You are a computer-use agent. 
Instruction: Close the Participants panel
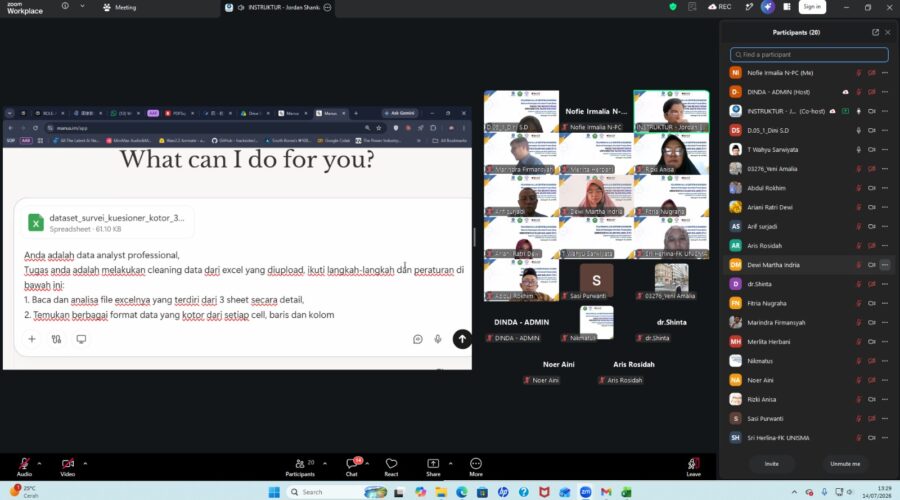point(888,33)
